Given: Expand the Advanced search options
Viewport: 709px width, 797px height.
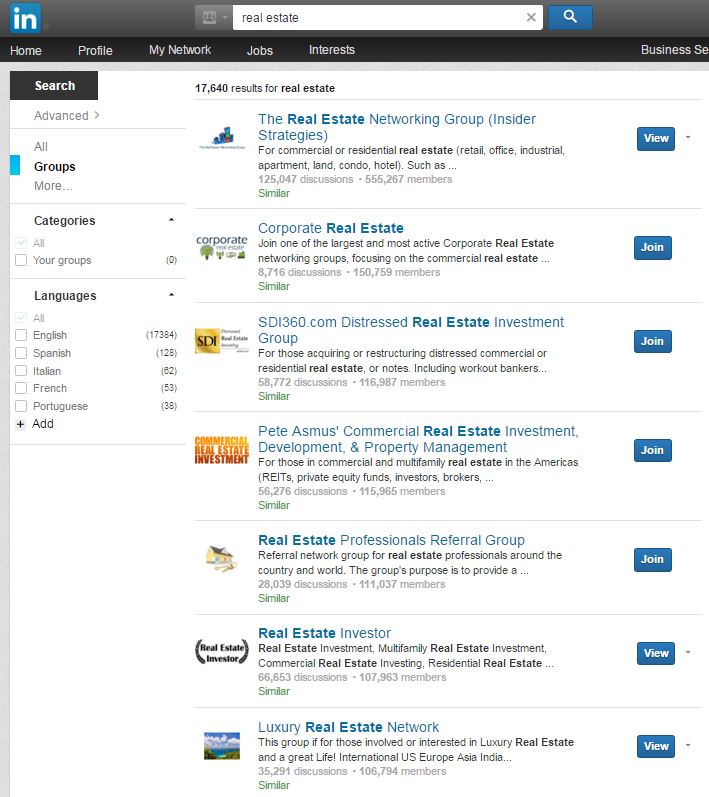Looking at the screenshot, I should click(66, 115).
